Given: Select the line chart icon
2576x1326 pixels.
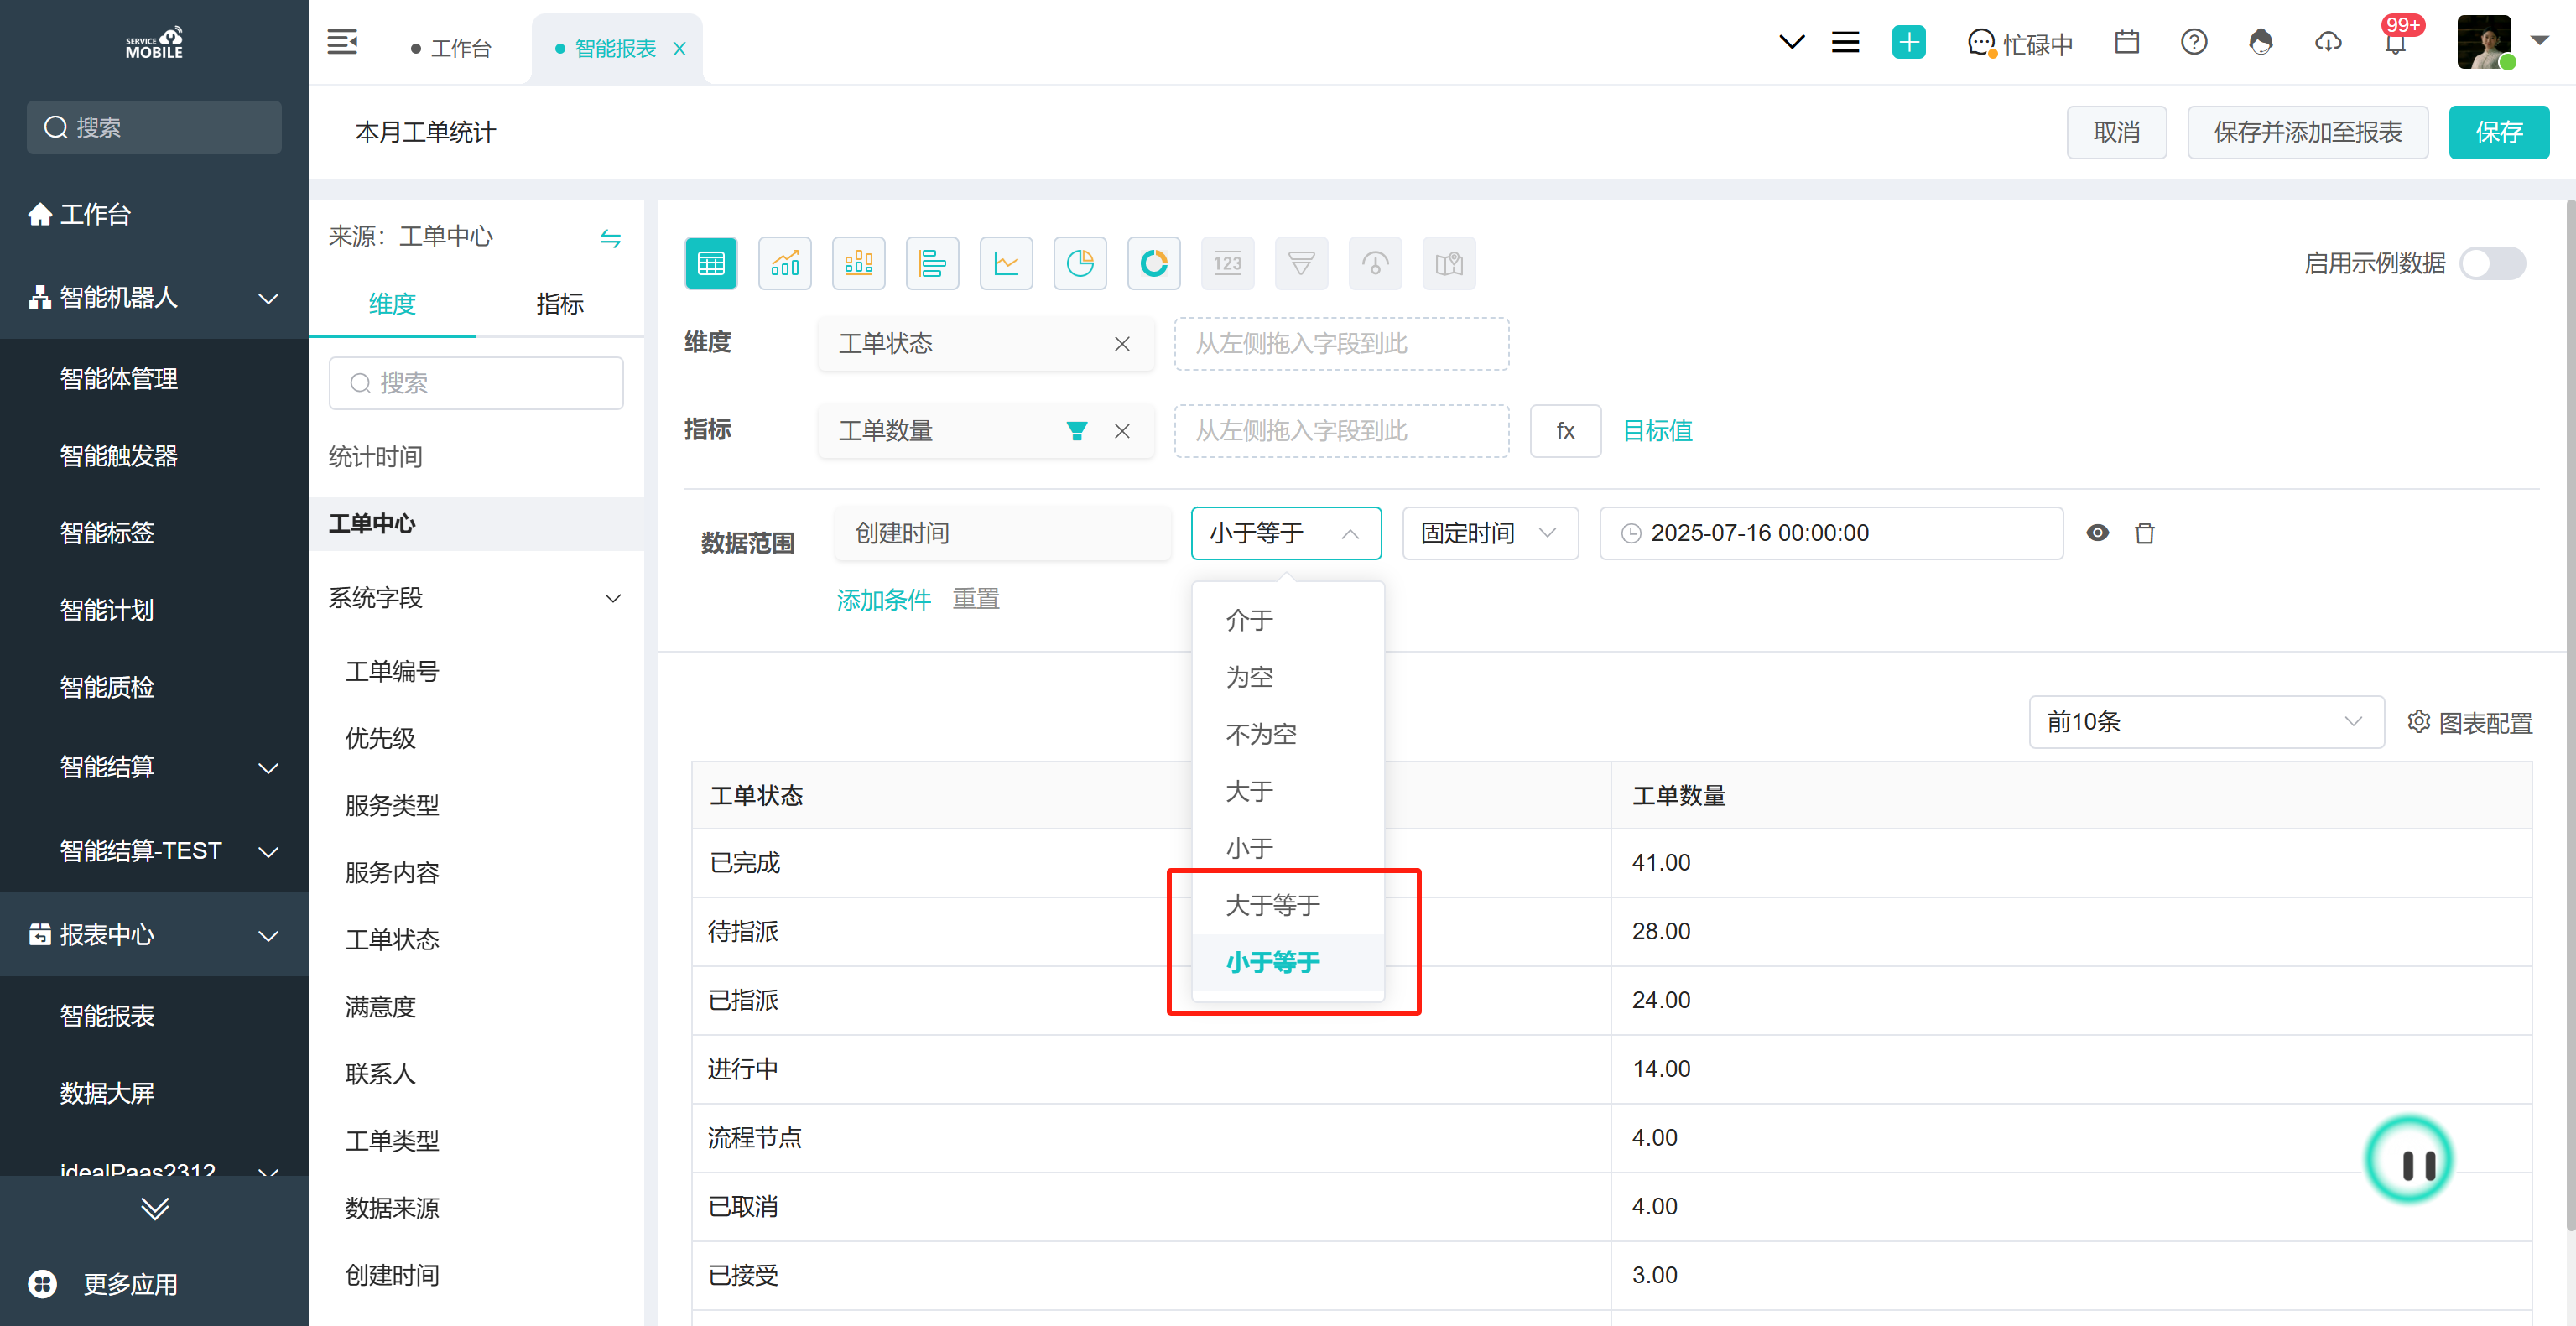Looking at the screenshot, I should pyautogui.click(x=1006, y=263).
